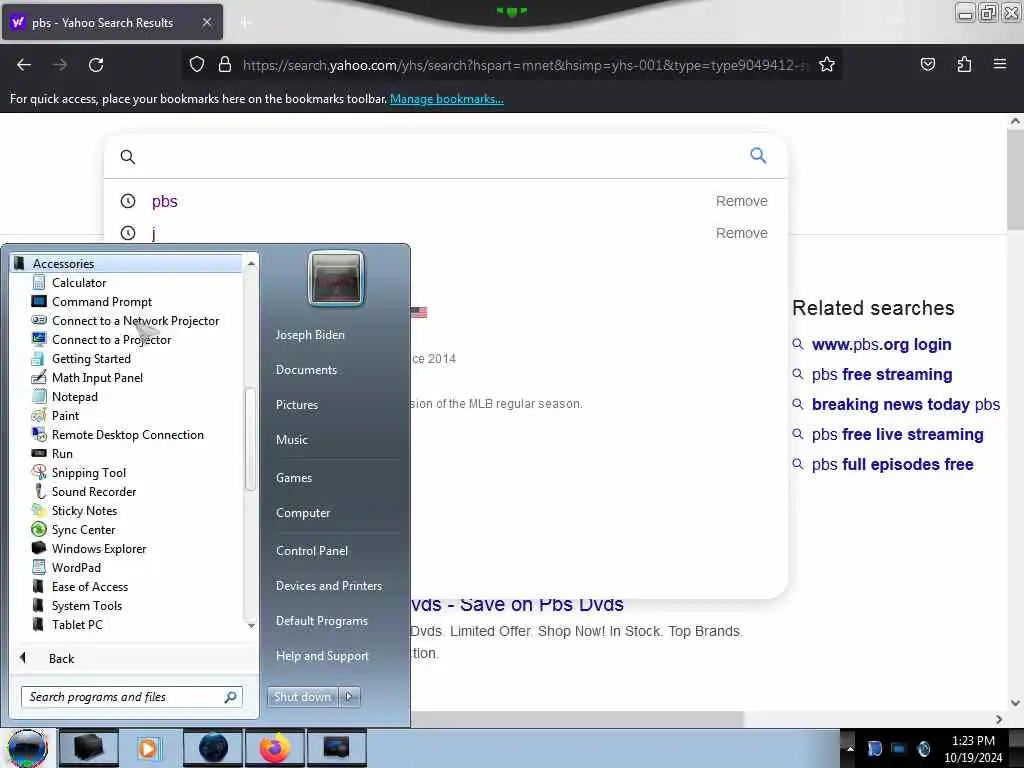Open WordPad
This screenshot has width=1024, height=768.
(76, 567)
